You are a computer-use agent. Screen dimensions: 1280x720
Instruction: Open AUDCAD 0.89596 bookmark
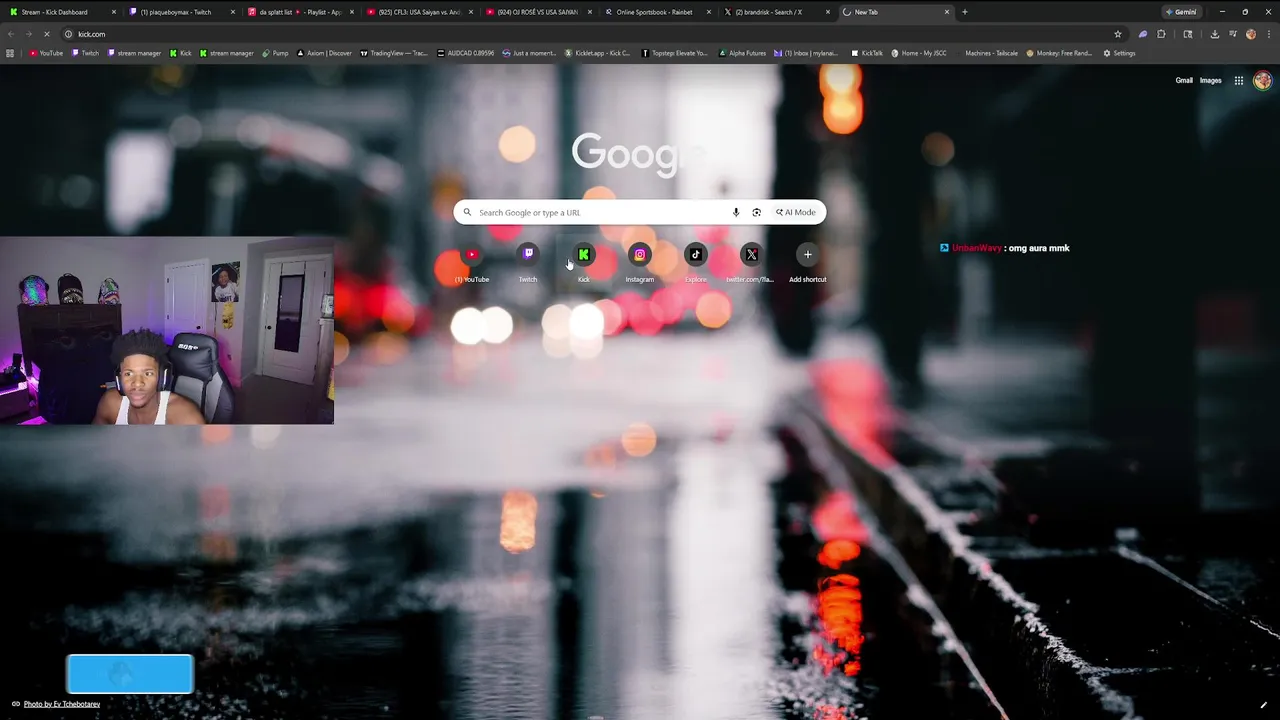click(466, 53)
